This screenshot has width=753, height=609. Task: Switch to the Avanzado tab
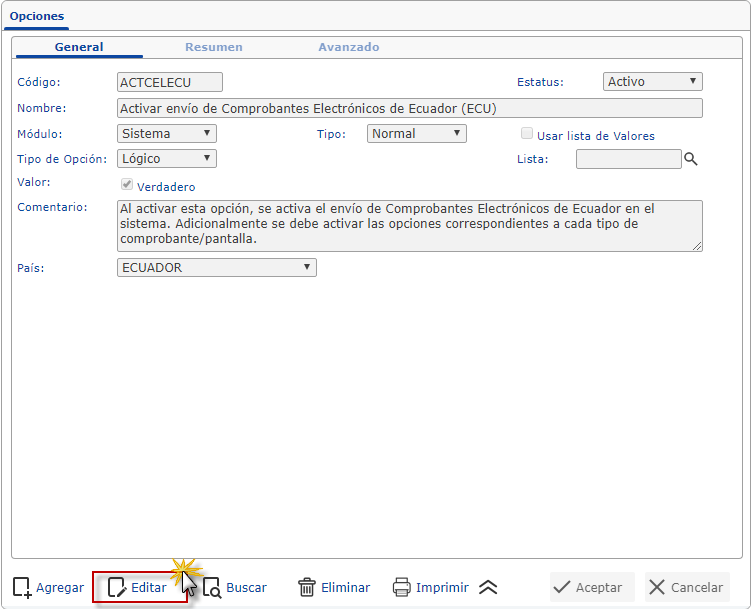click(349, 47)
